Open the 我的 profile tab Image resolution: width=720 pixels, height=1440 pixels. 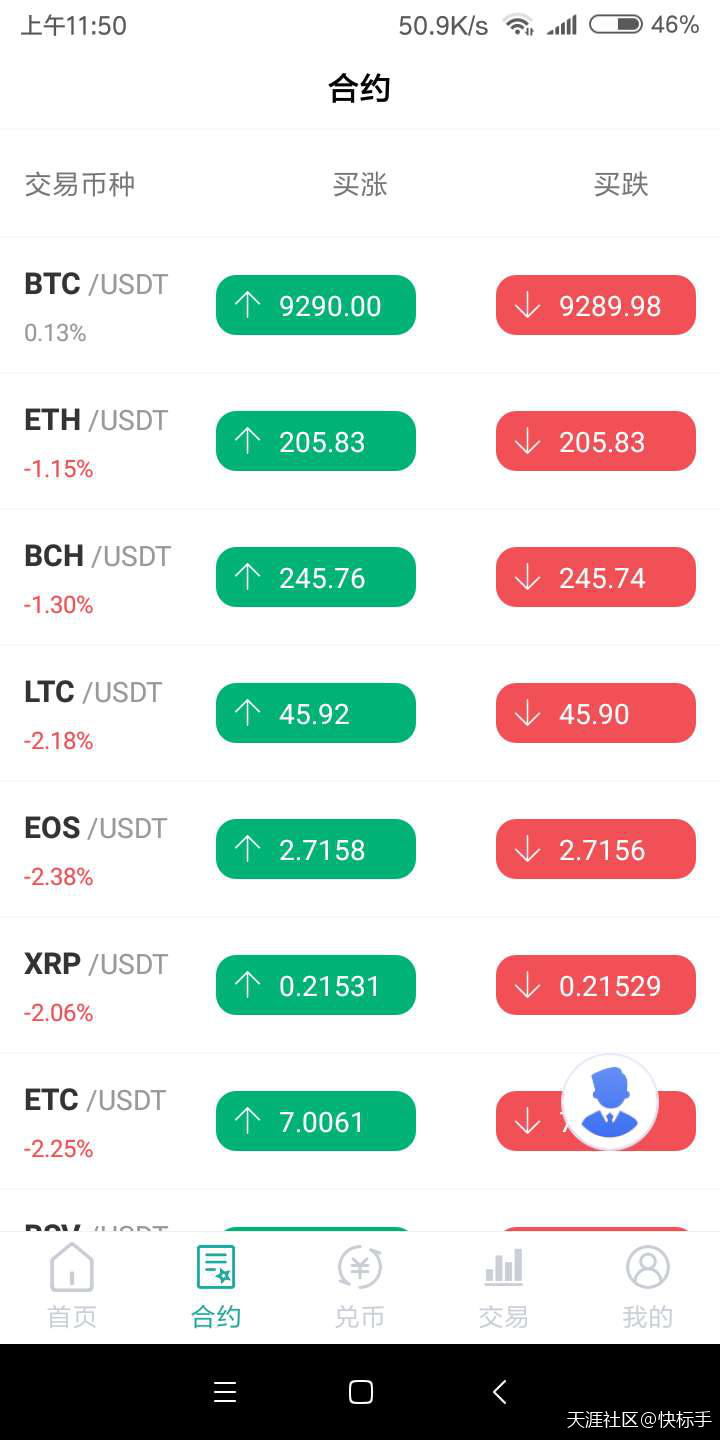[648, 1286]
